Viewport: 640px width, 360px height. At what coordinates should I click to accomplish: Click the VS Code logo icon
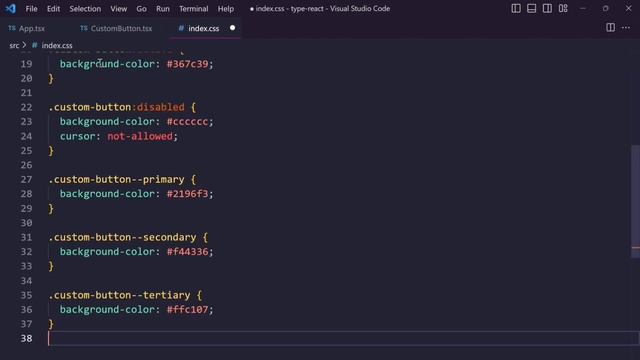[11, 8]
